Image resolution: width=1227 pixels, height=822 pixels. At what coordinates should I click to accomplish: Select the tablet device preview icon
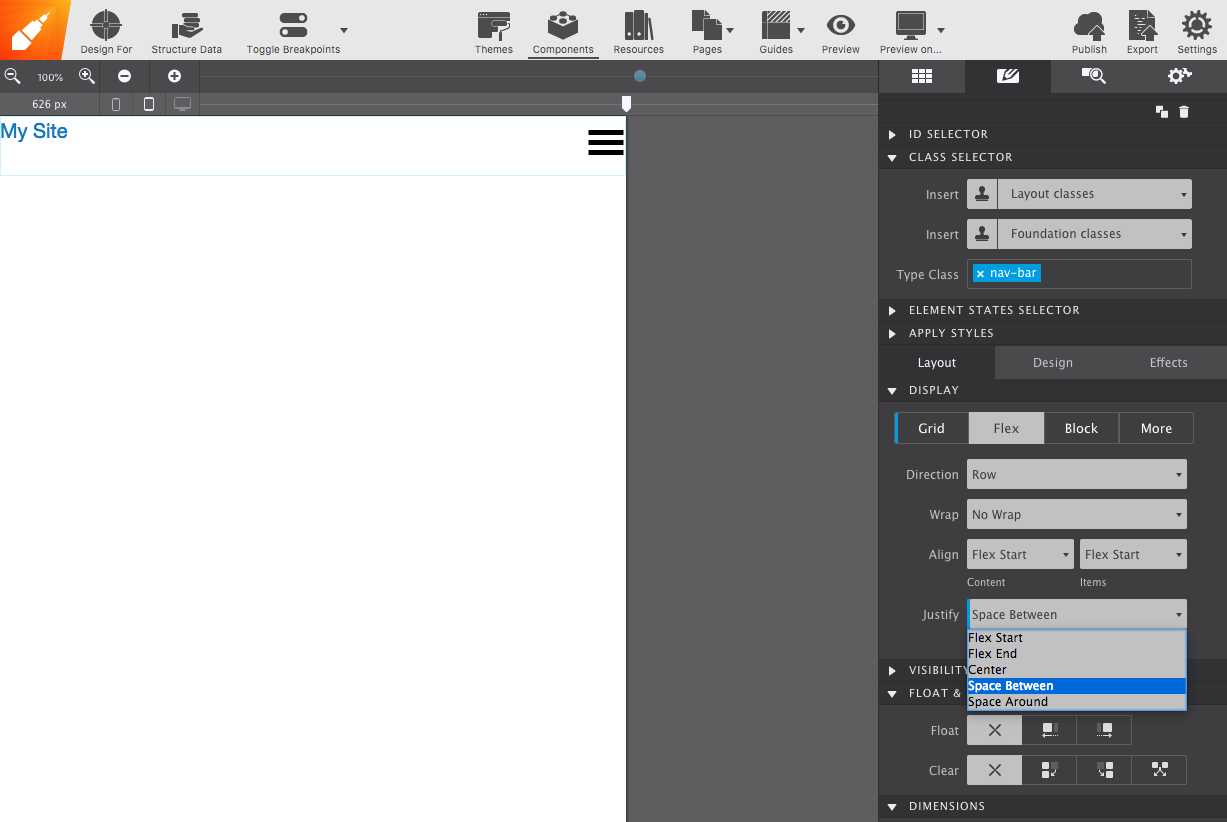(149, 104)
